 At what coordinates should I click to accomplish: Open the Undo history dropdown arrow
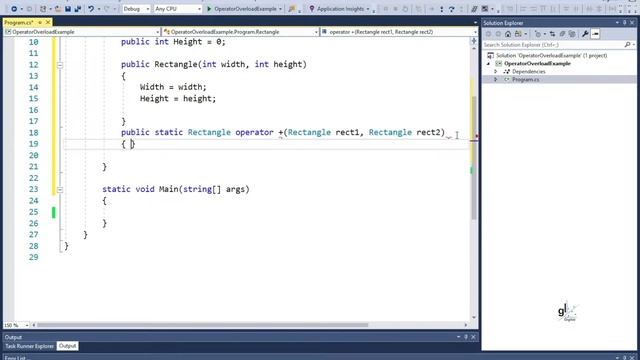pyautogui.click(x=99, y=9)
